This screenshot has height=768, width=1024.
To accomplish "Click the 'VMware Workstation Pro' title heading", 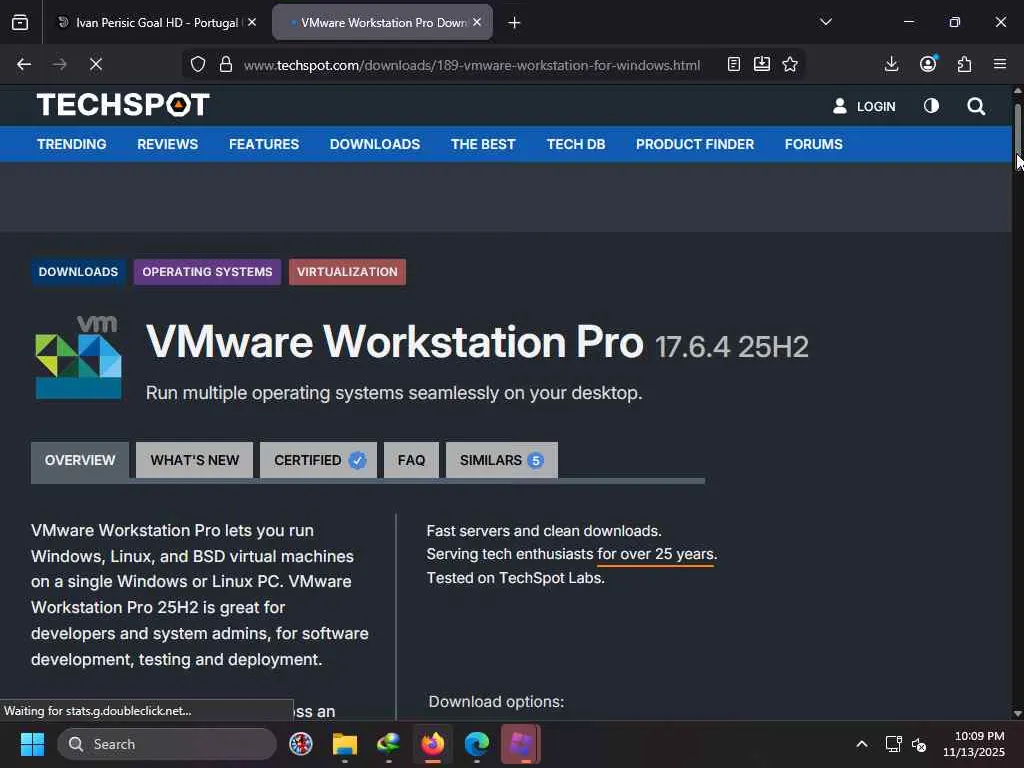I will pyautogui.click(x=394, y=342).
